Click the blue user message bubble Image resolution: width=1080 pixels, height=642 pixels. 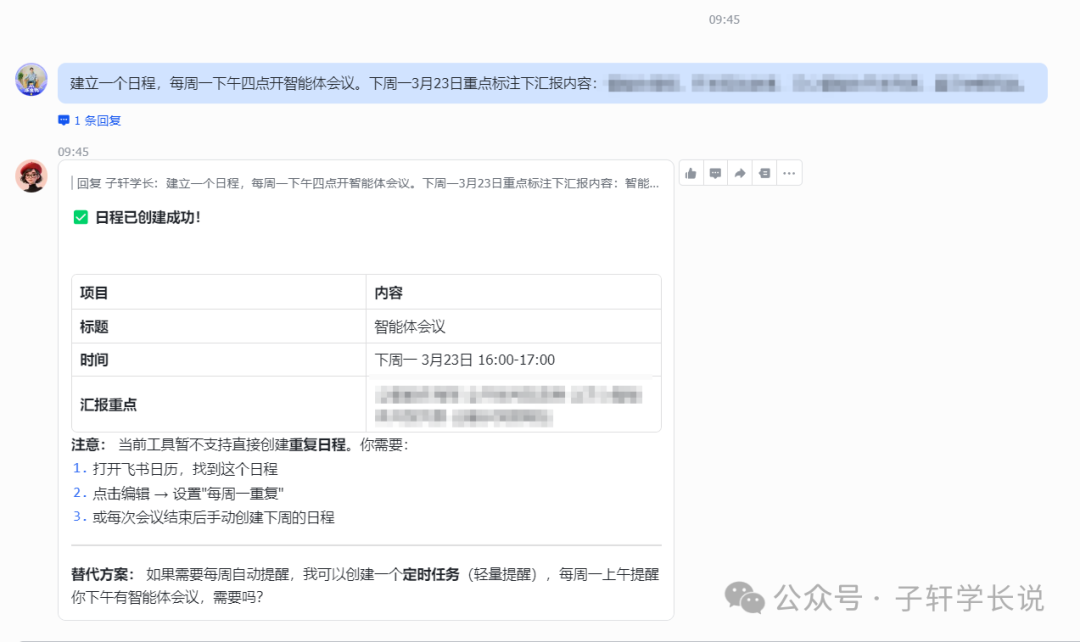pyautogui.click(x=552, y=83)
